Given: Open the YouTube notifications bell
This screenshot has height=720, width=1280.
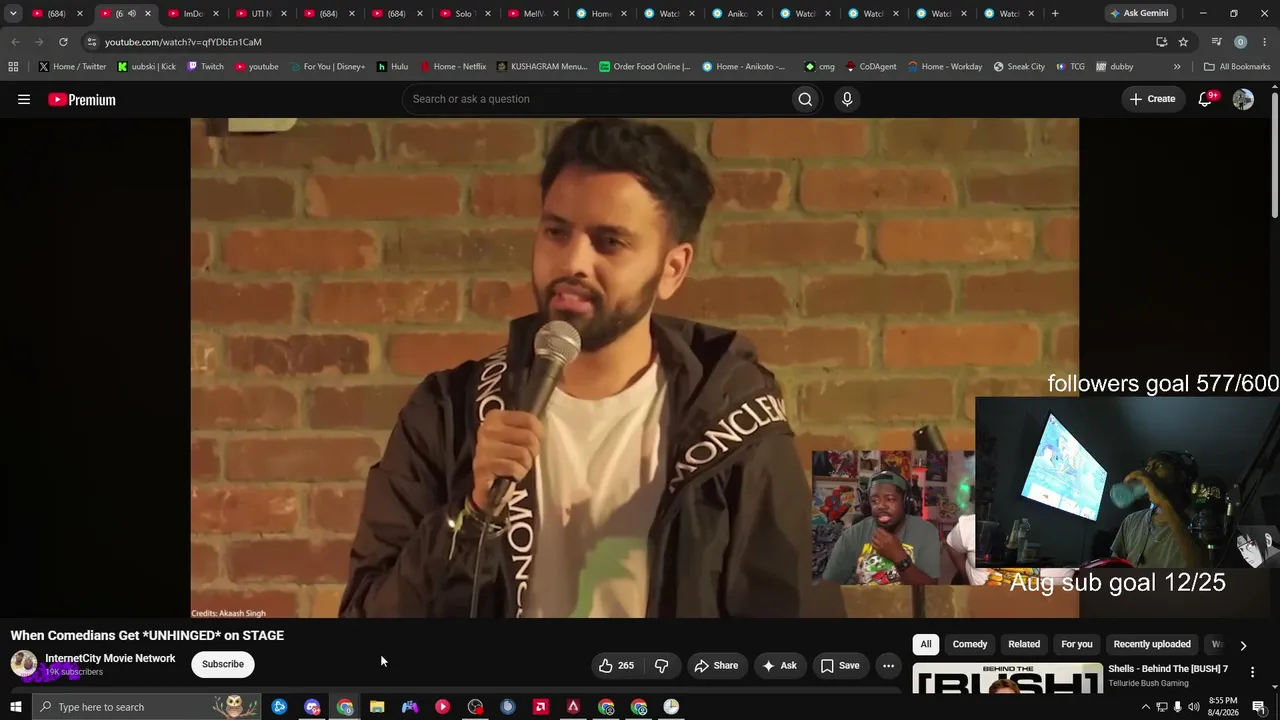Looking at the screenshot, I should point(1206,99).
